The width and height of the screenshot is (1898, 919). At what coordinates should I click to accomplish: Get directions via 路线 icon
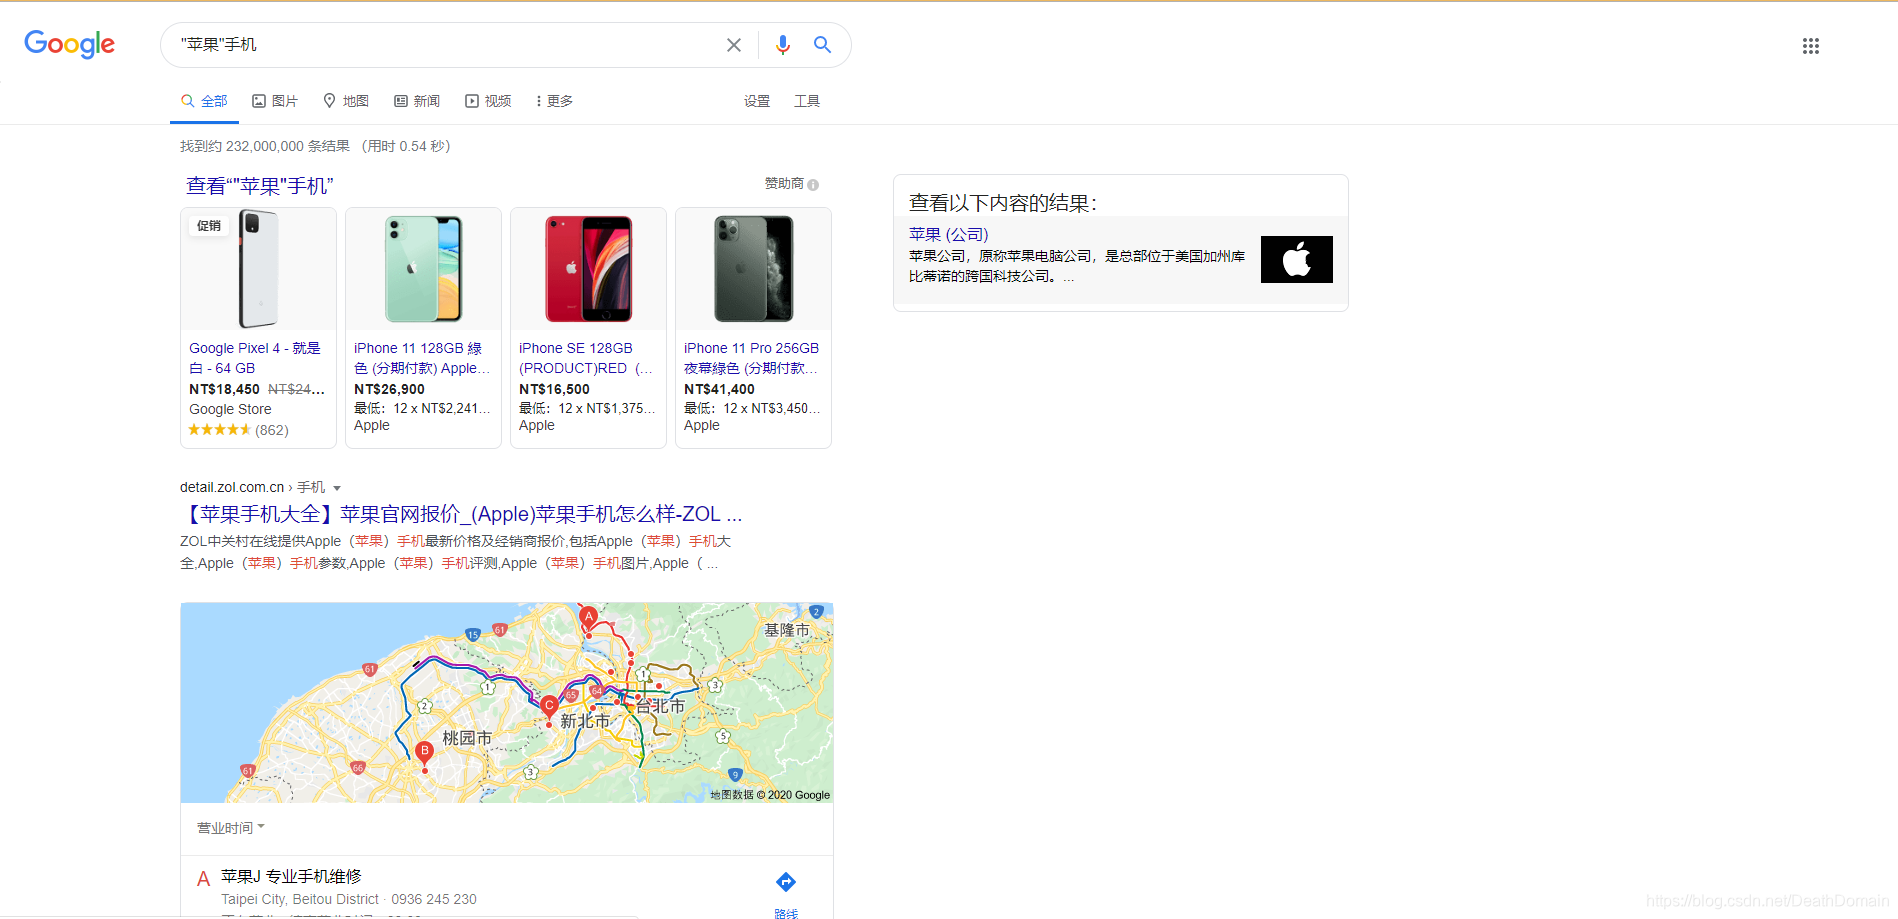point(786,882)
